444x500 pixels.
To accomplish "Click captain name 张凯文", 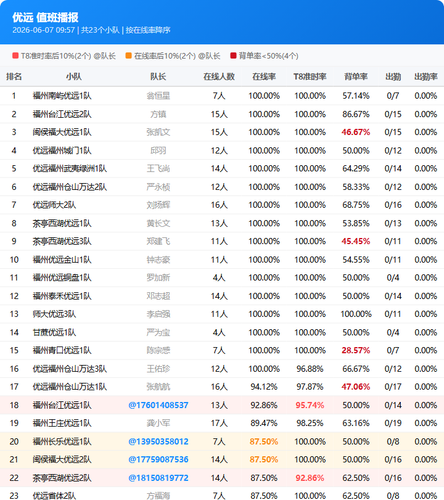I will [158, 132].
